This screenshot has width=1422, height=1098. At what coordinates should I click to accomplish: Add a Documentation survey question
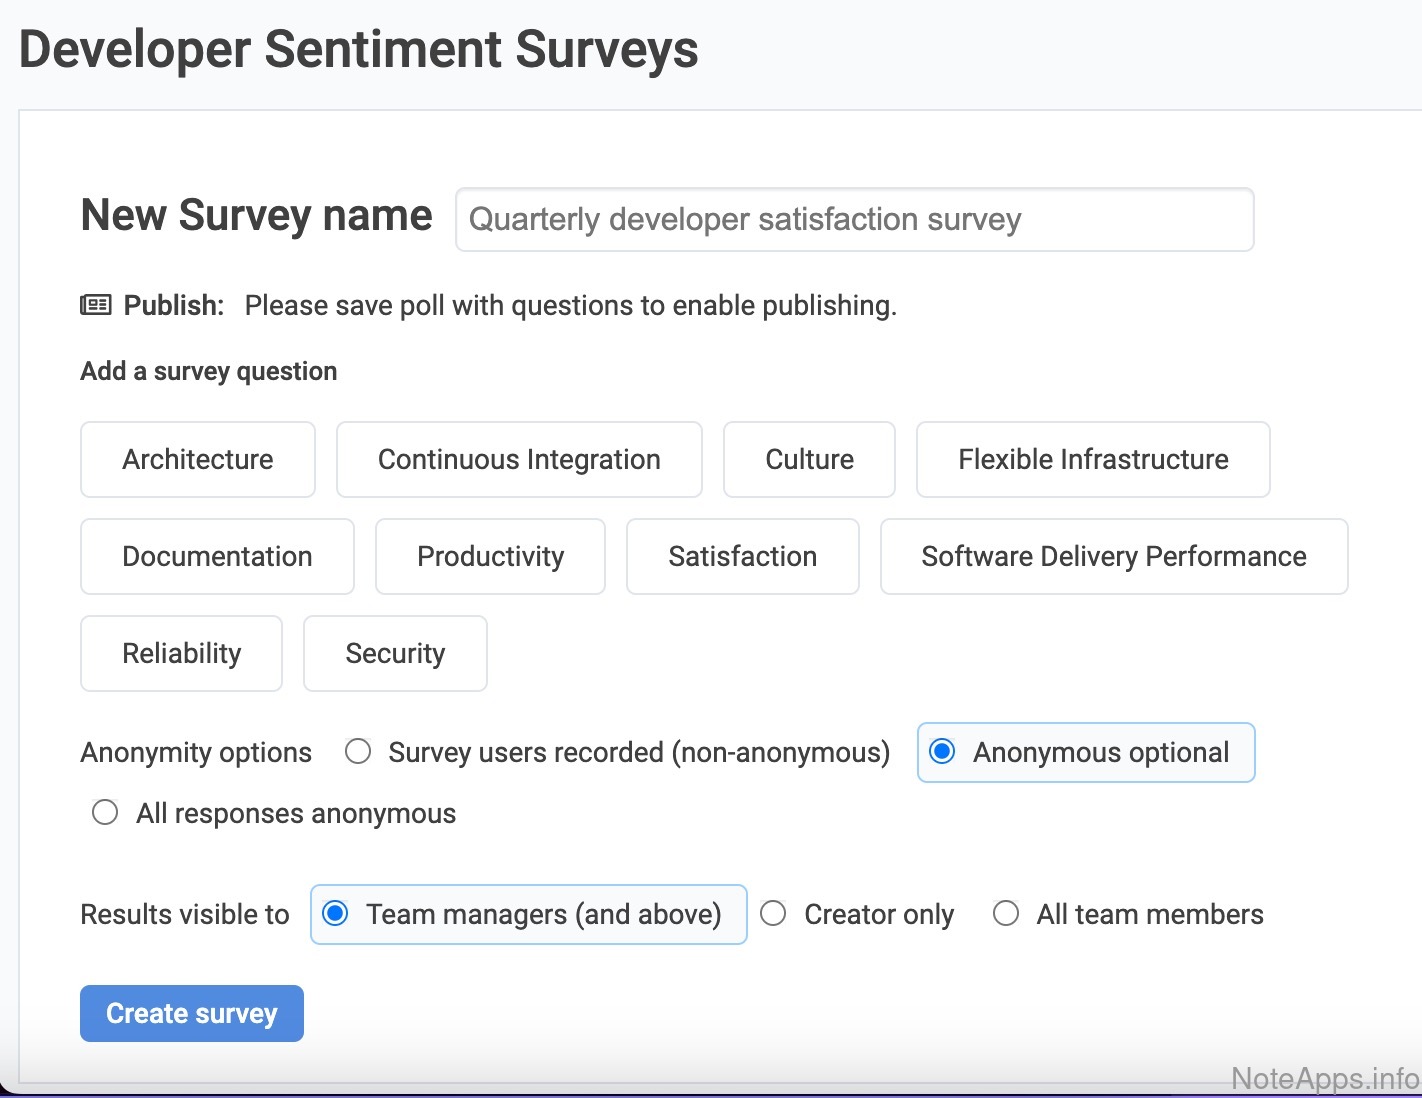(217, 557)
